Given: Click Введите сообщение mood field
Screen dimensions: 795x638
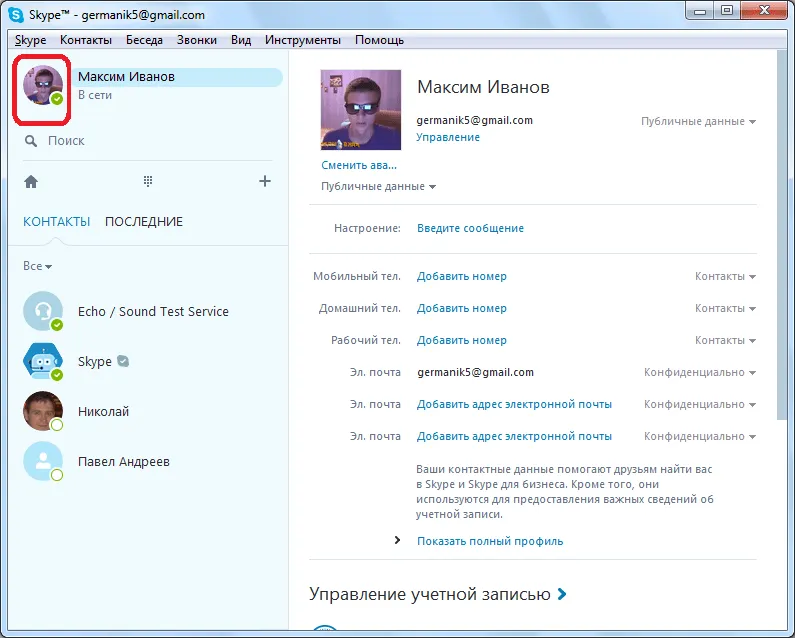Looking at the screenshot, I should tap(471, 228).
